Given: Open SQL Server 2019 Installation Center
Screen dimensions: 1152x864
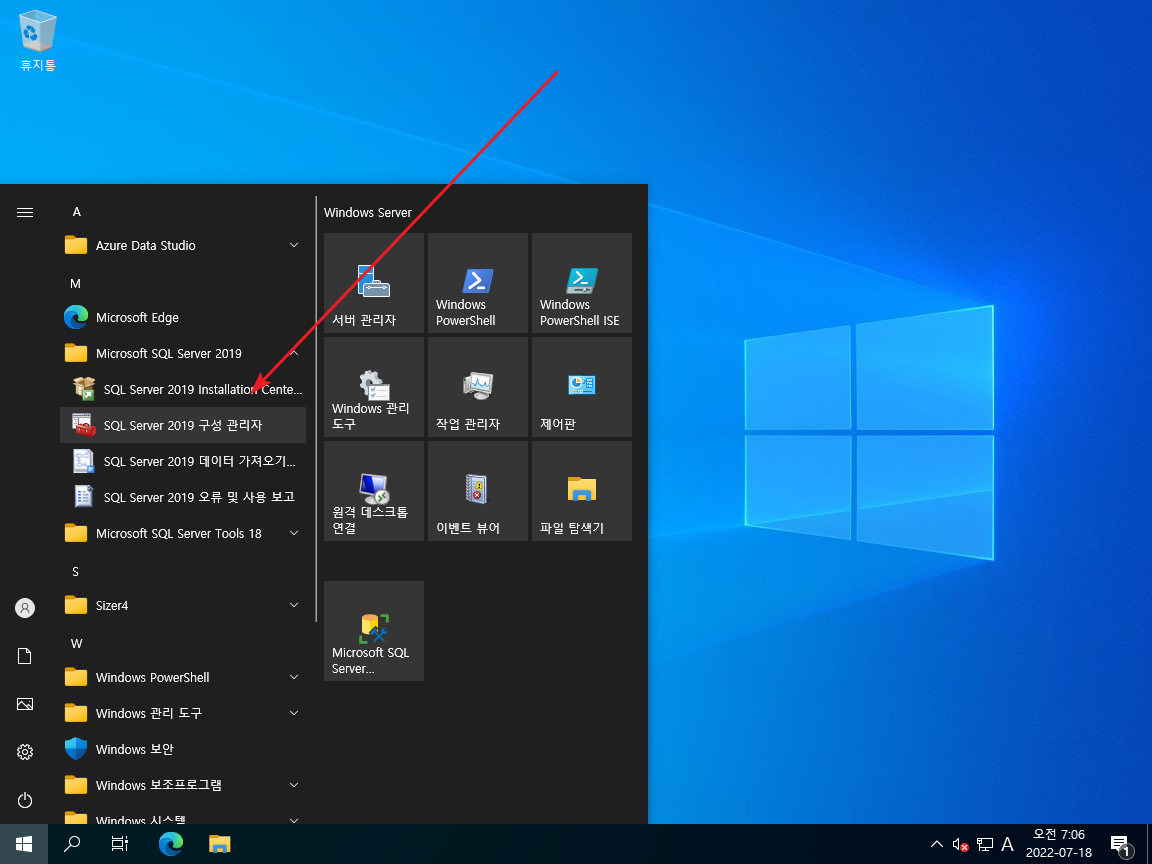Looking at the screenshot, I should (x=183, y=389).
